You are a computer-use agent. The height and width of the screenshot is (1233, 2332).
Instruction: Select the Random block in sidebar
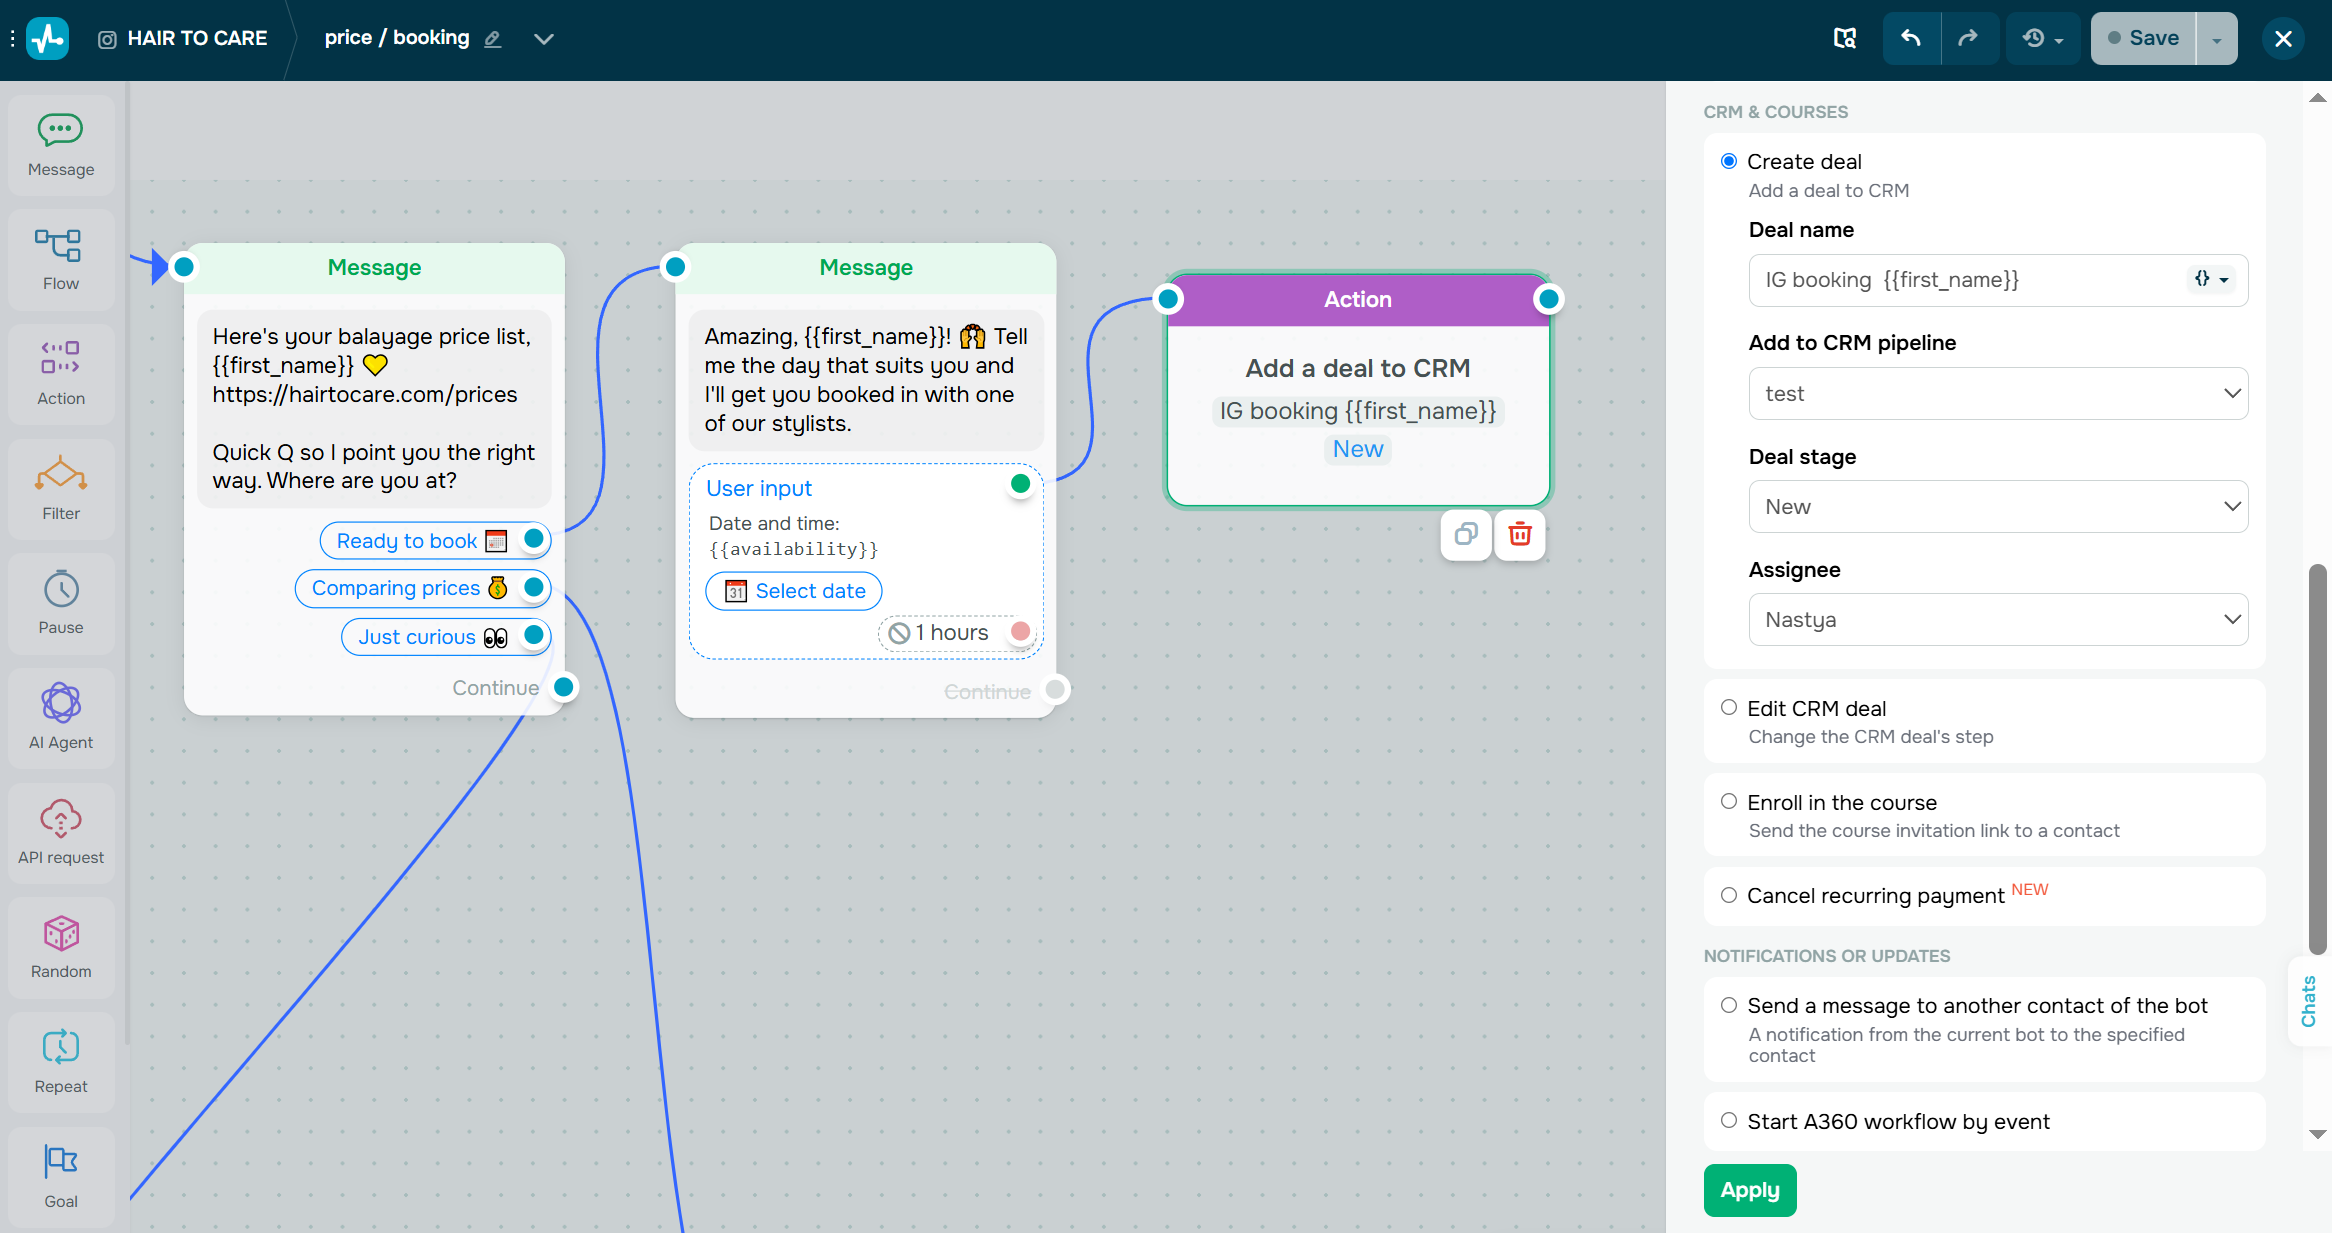[x=61, y=948]
